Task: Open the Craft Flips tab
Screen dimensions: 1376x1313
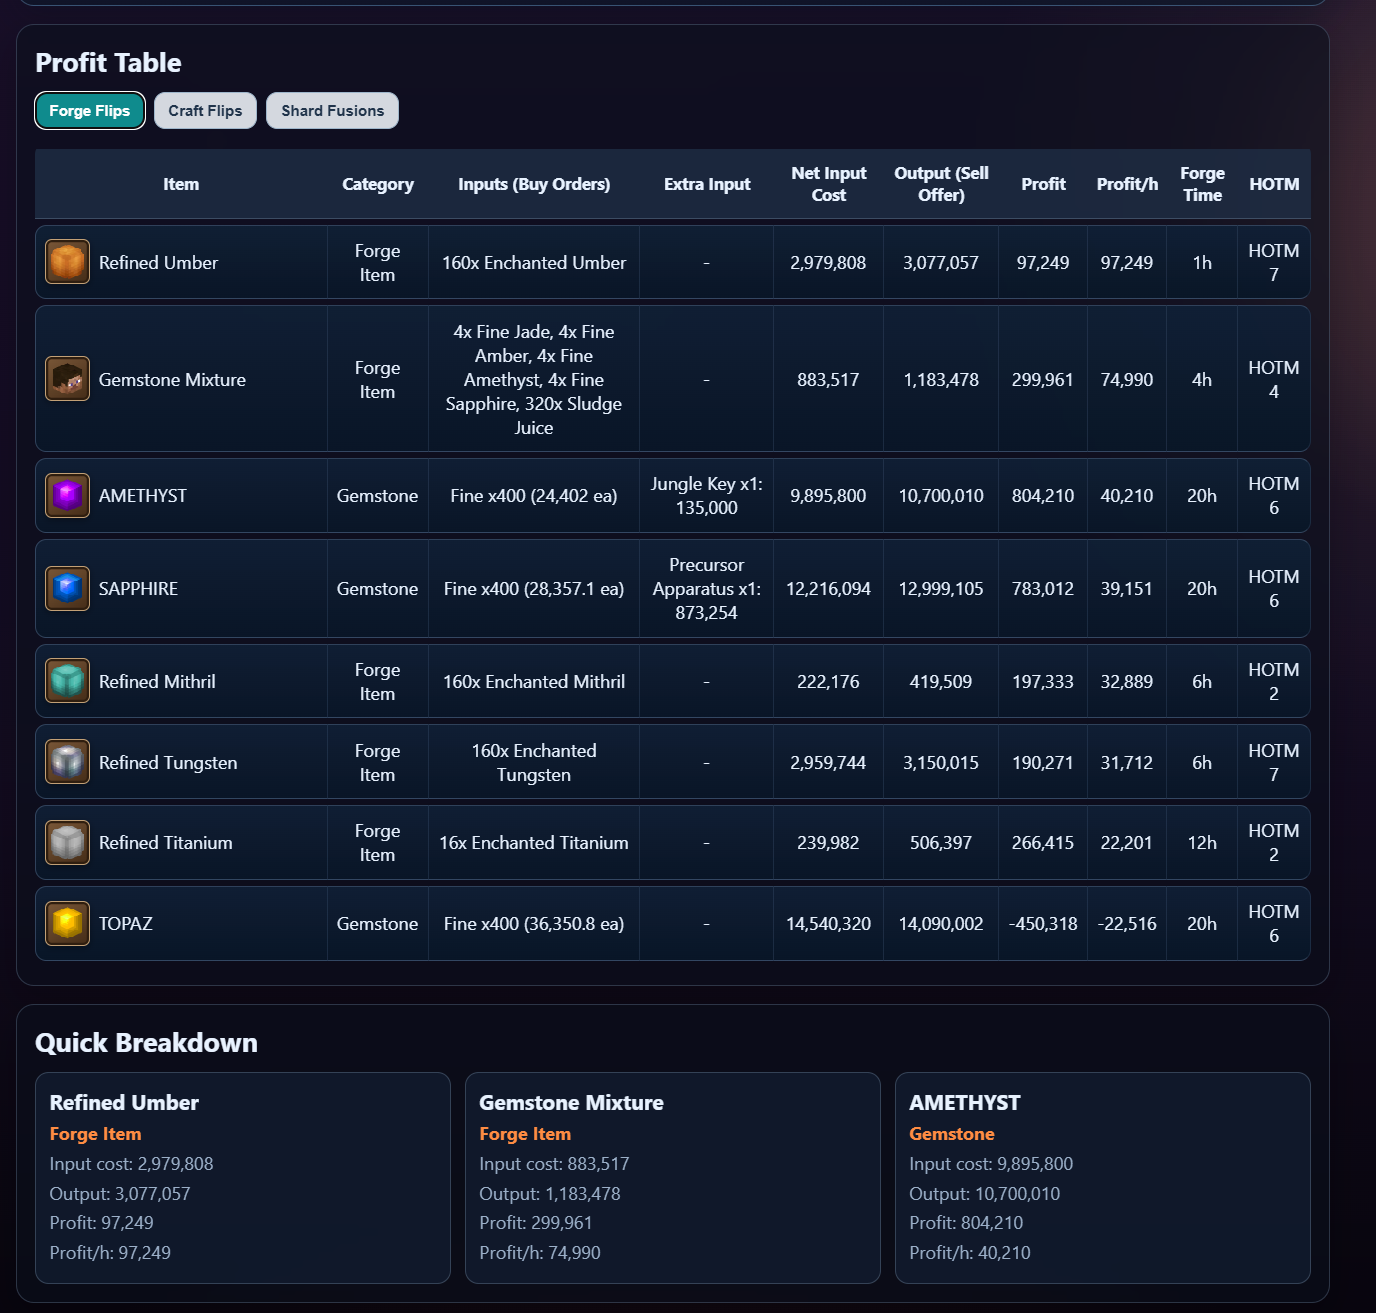Action: [x=205, y=111]
